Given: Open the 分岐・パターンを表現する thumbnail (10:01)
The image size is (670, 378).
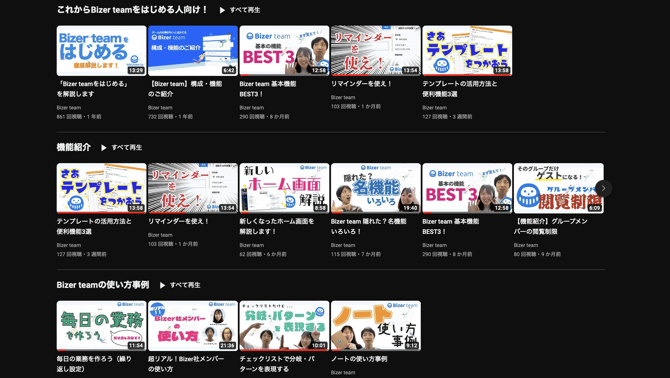Looking at the screenshot, I should click(284, 326).
